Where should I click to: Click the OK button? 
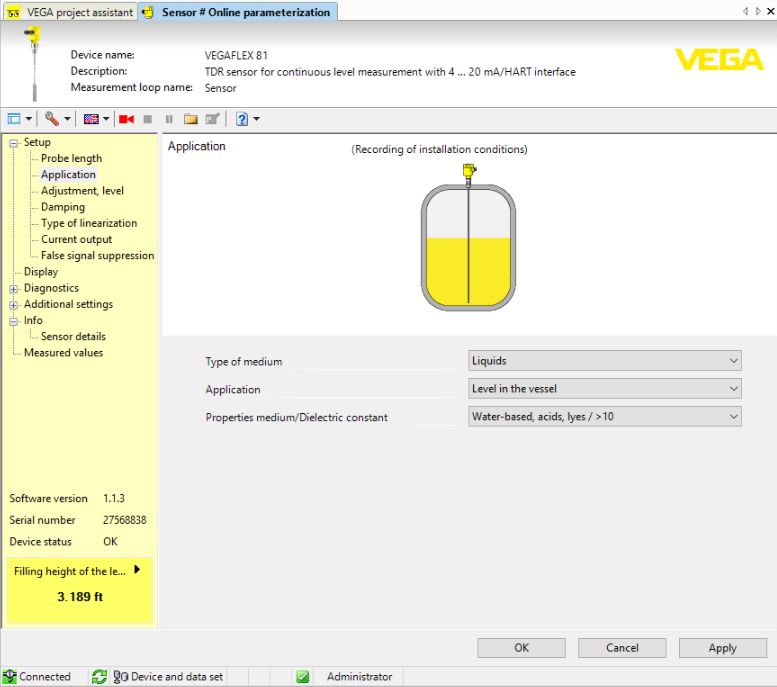(x=521, y=648)
